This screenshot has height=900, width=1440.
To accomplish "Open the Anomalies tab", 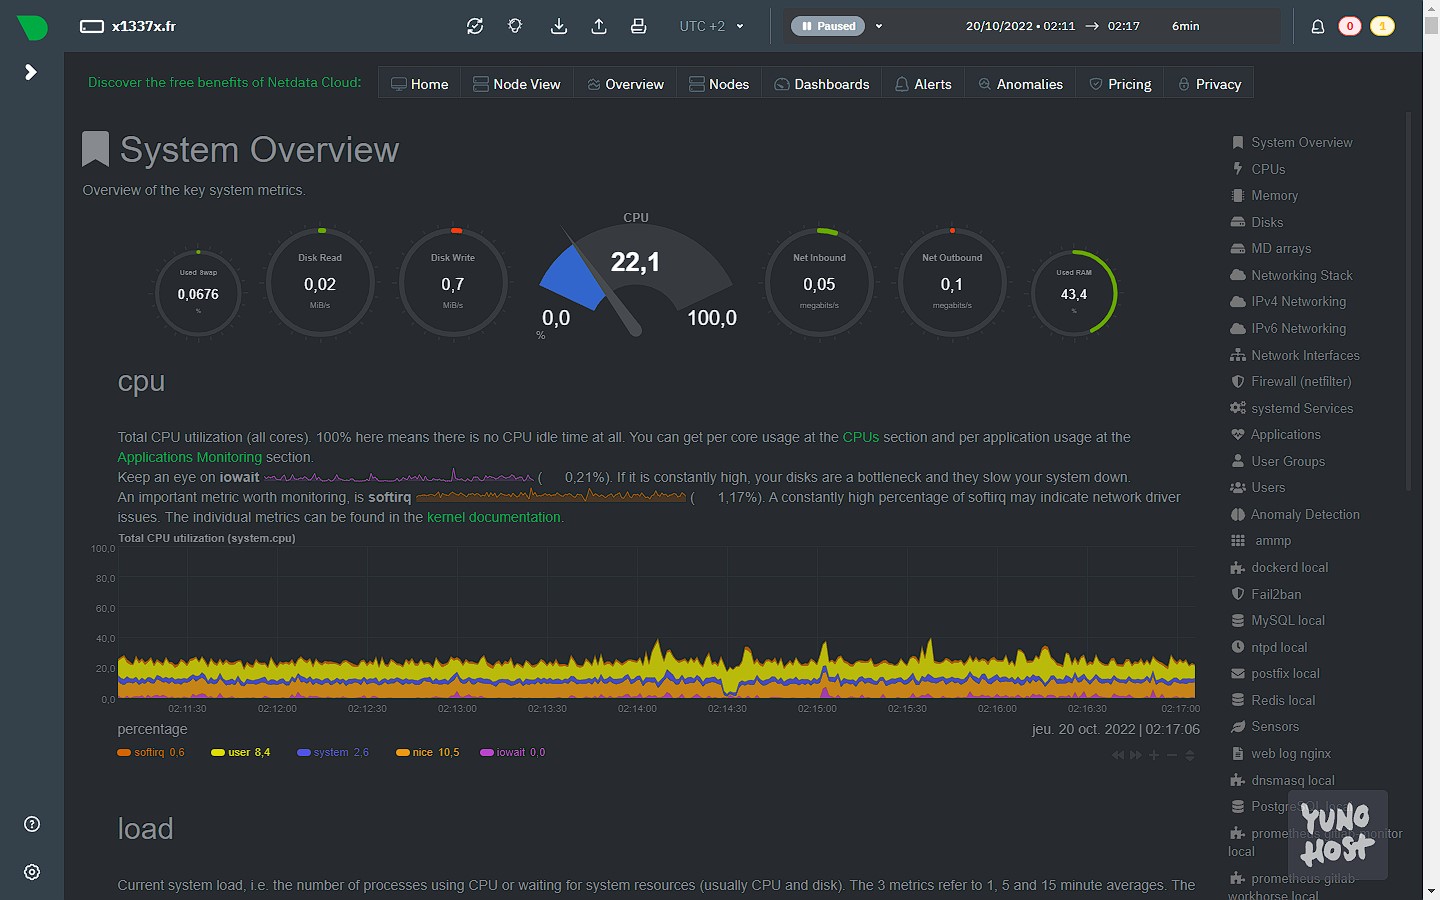I will point(1020,84).
